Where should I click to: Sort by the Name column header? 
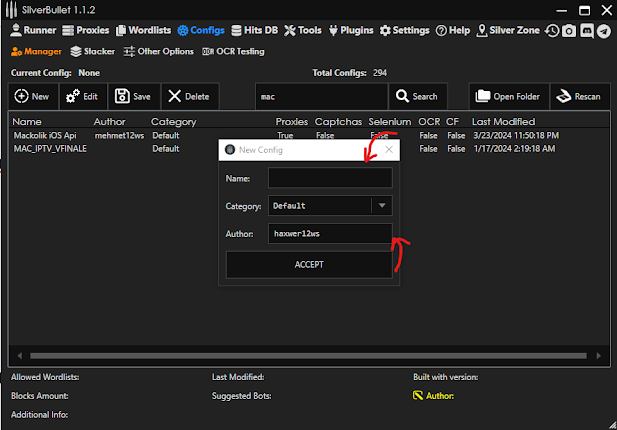[x=27, y=122]
